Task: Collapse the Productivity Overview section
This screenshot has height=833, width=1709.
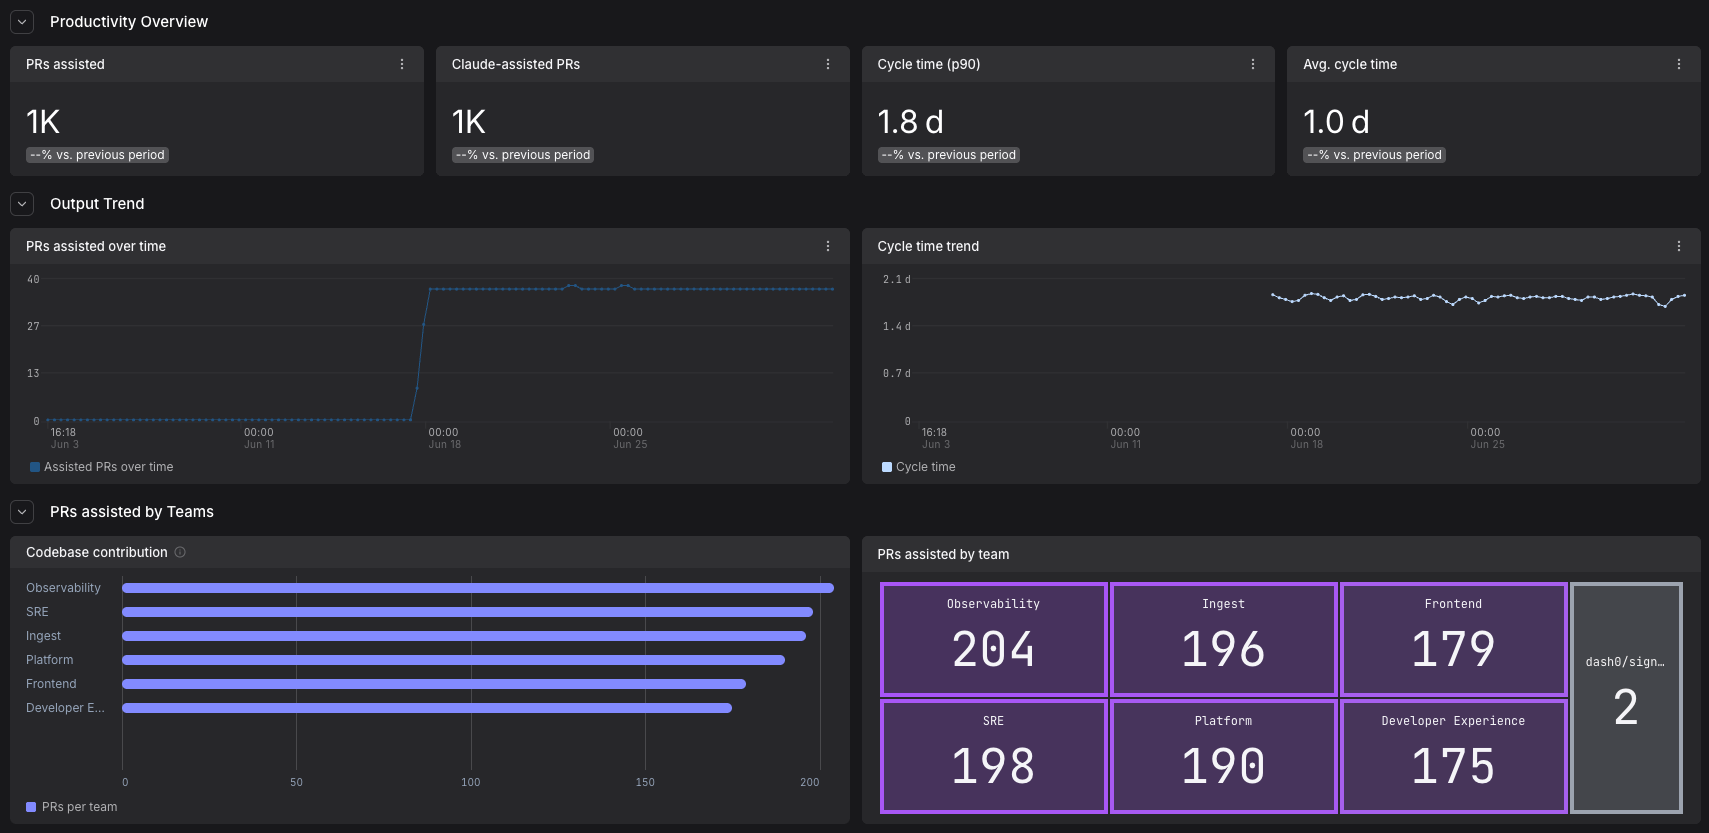Action: (x=22, y=22)
